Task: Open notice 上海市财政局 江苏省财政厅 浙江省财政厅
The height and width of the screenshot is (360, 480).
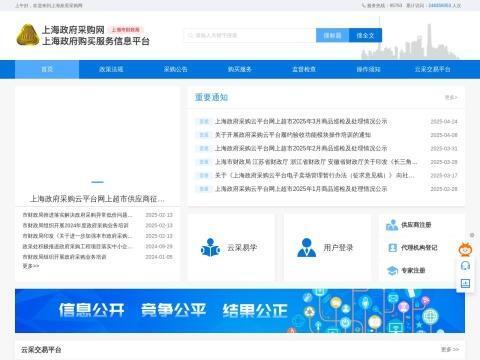Action: [316, 162]
